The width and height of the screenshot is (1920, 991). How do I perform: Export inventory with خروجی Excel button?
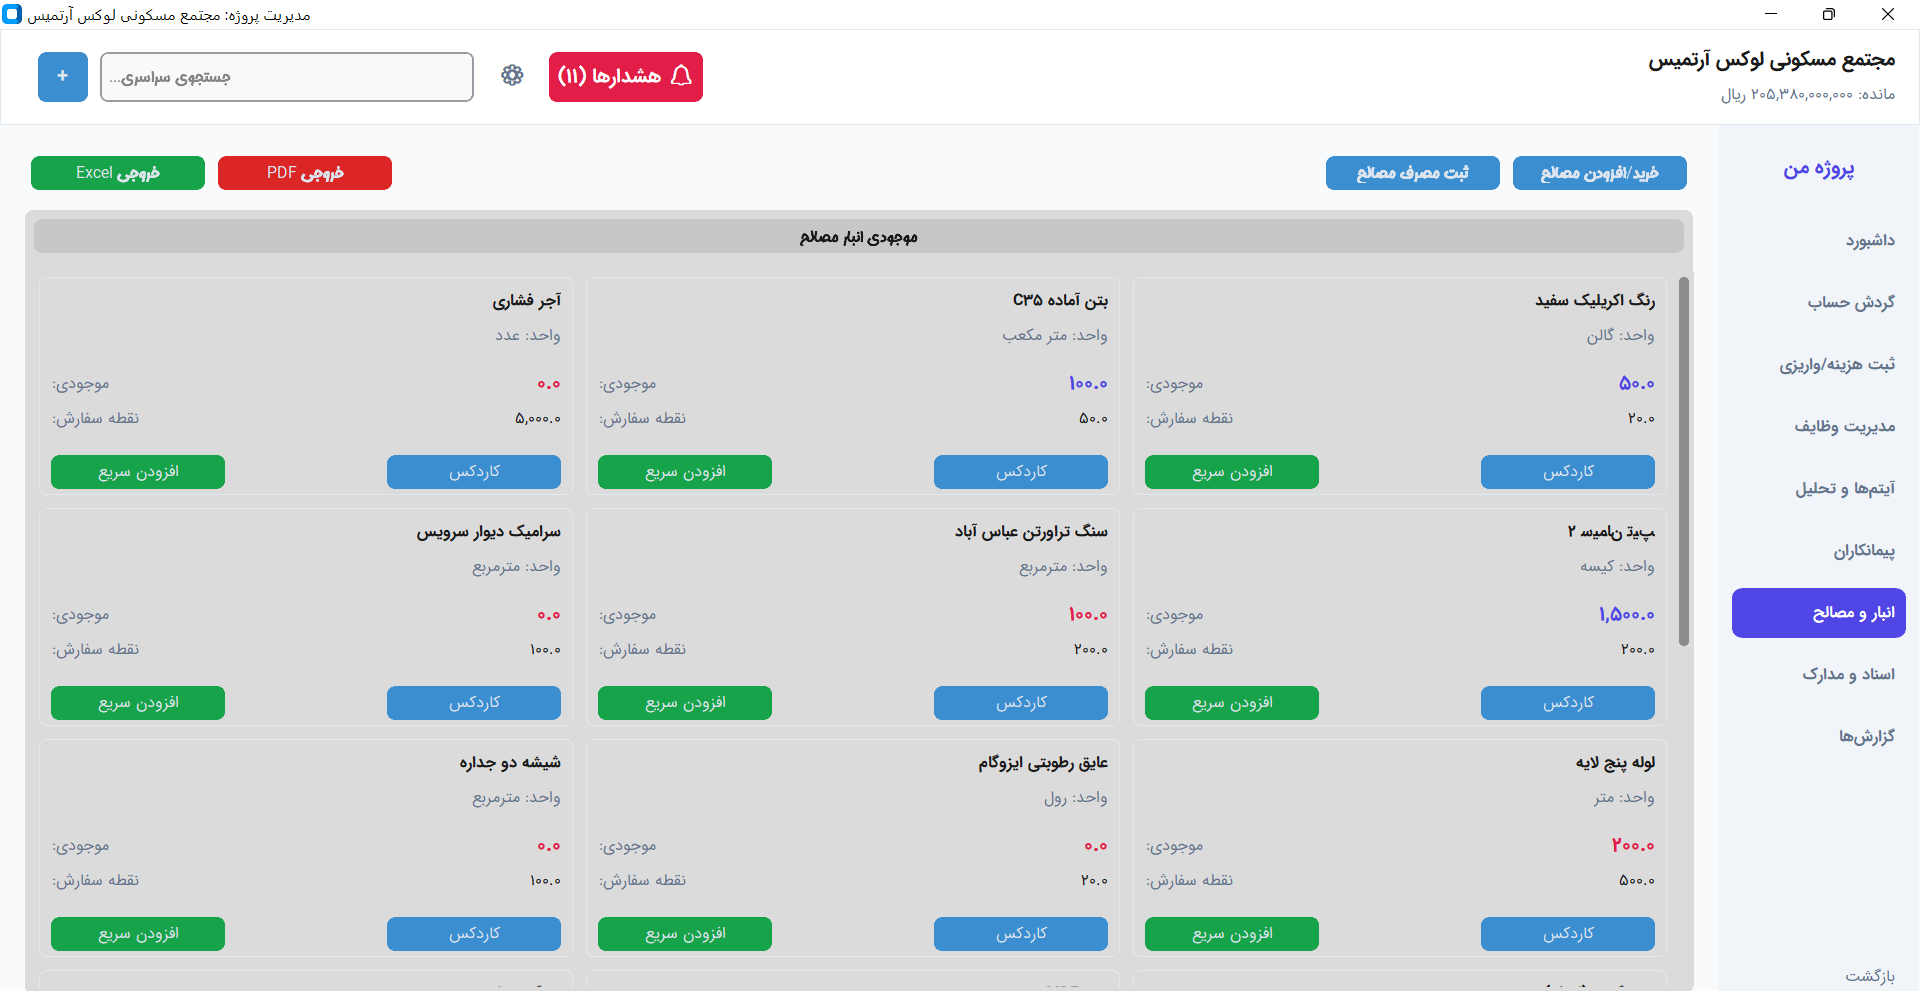117,172
